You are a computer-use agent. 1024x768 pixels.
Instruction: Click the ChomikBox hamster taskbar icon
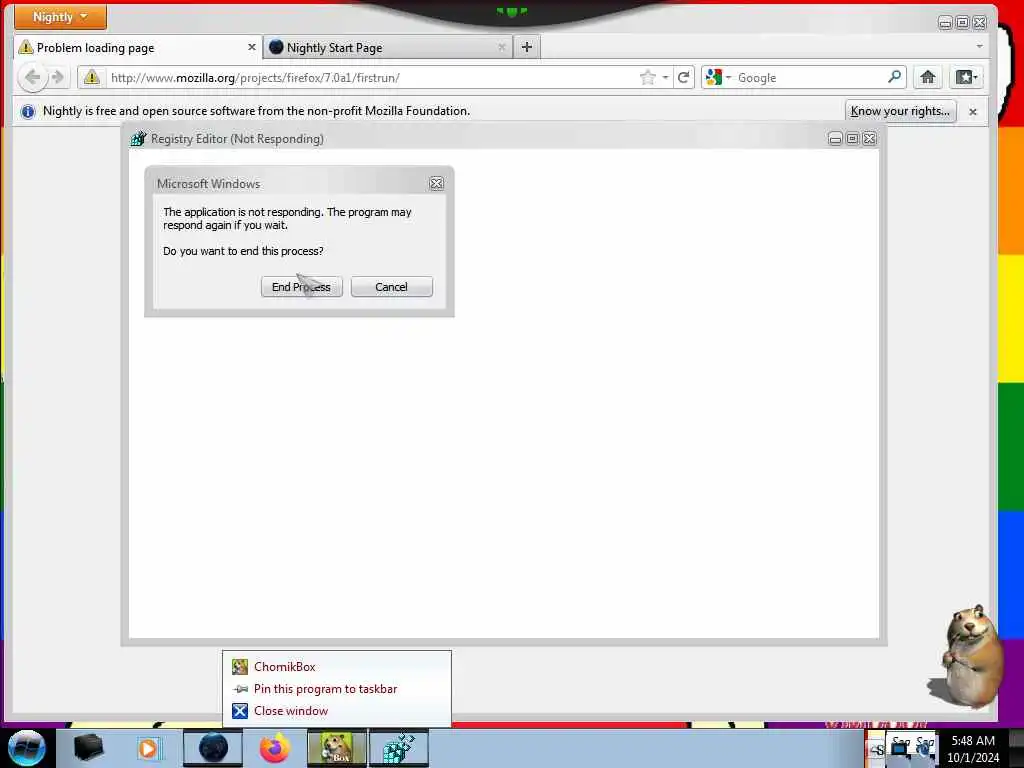[x=337, y=748]
